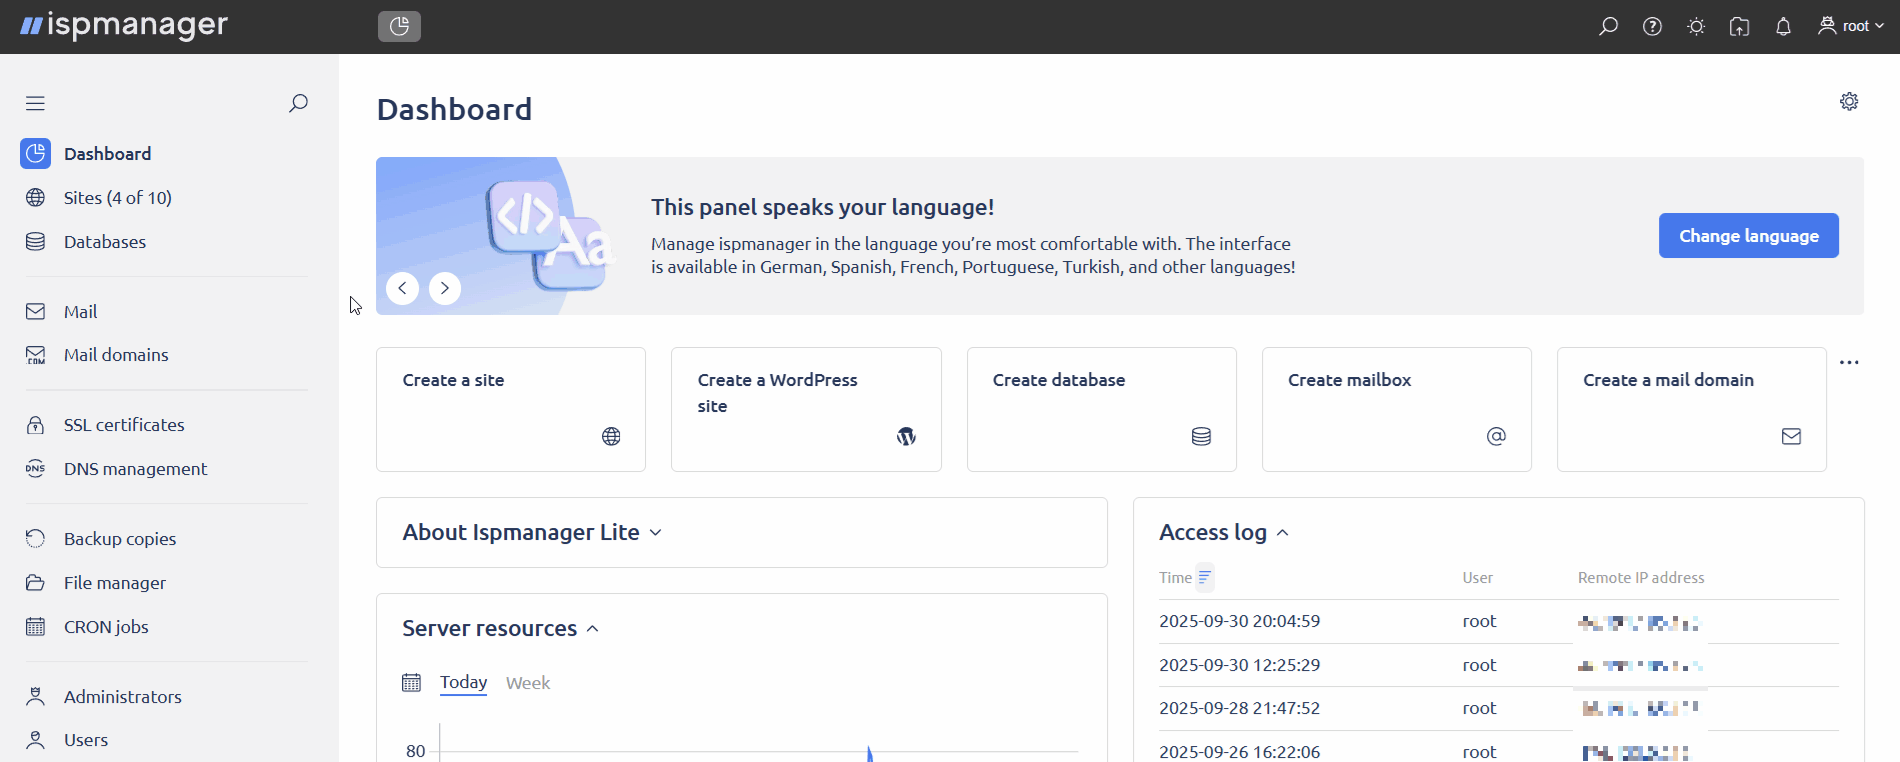Show previous banner slide arrow
The width and height of the screenshot is (1900, 762).
402,288
